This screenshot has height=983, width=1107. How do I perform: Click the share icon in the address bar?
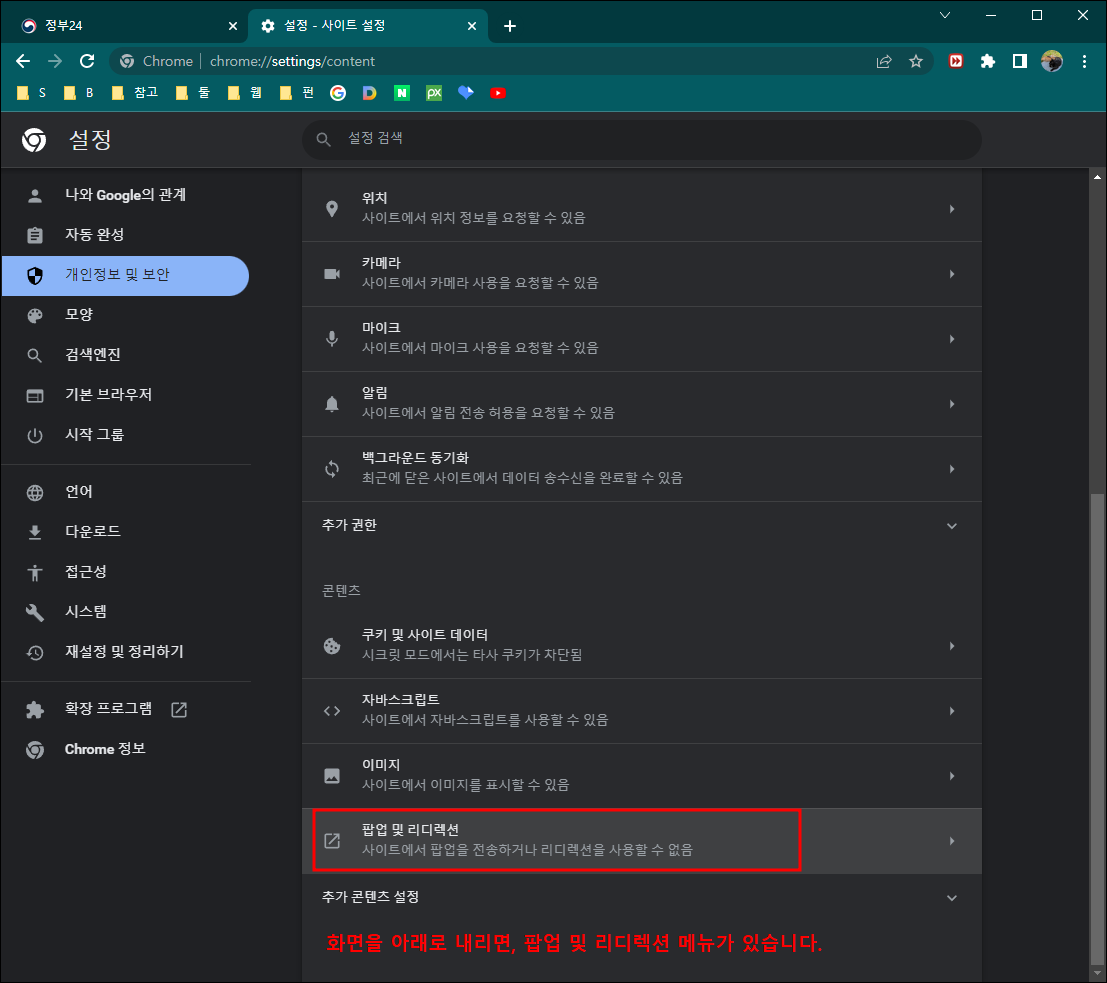coord(884,61)
